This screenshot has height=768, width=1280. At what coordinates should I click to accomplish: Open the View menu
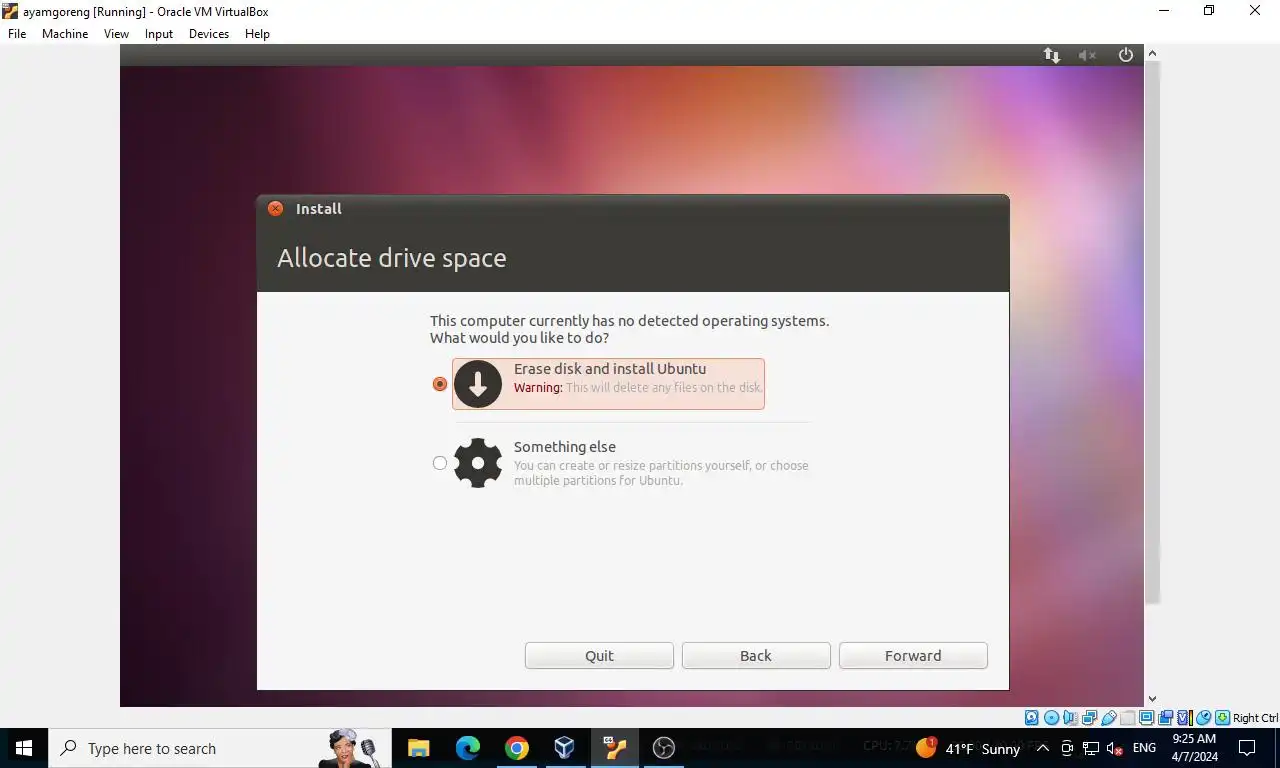coord(117,34)
